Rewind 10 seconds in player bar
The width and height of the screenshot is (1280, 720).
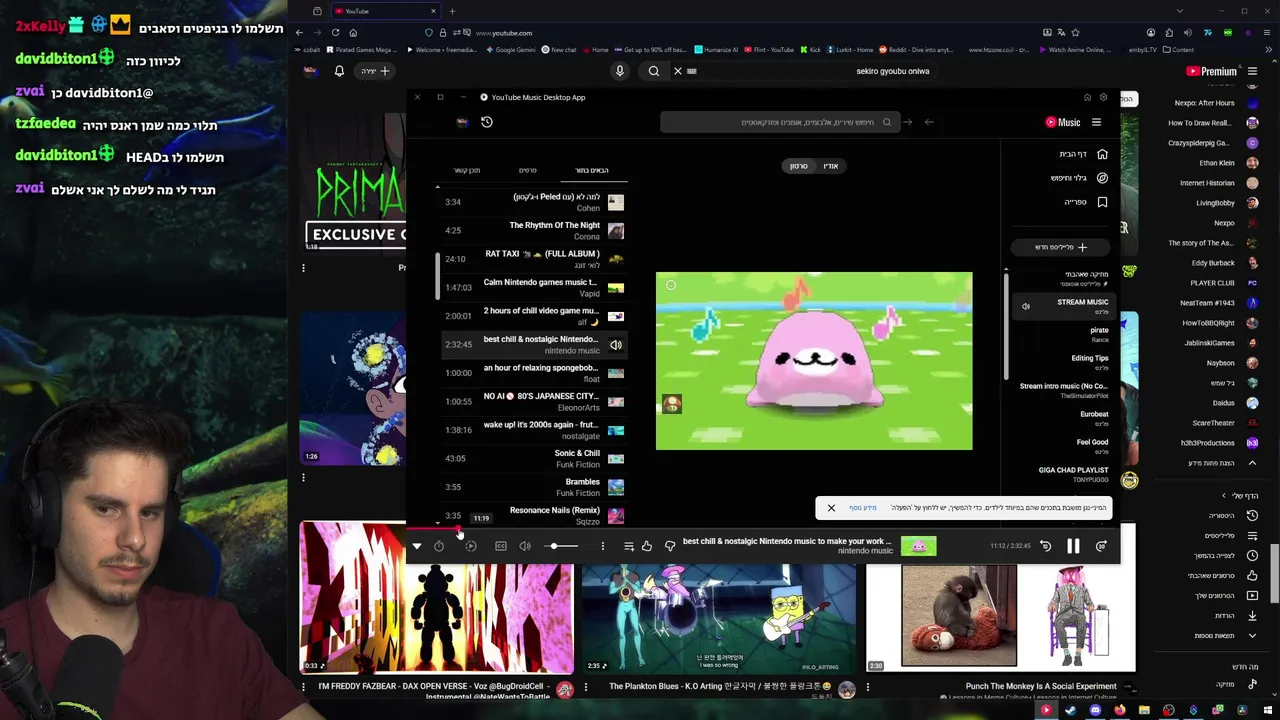point(1045,546)
